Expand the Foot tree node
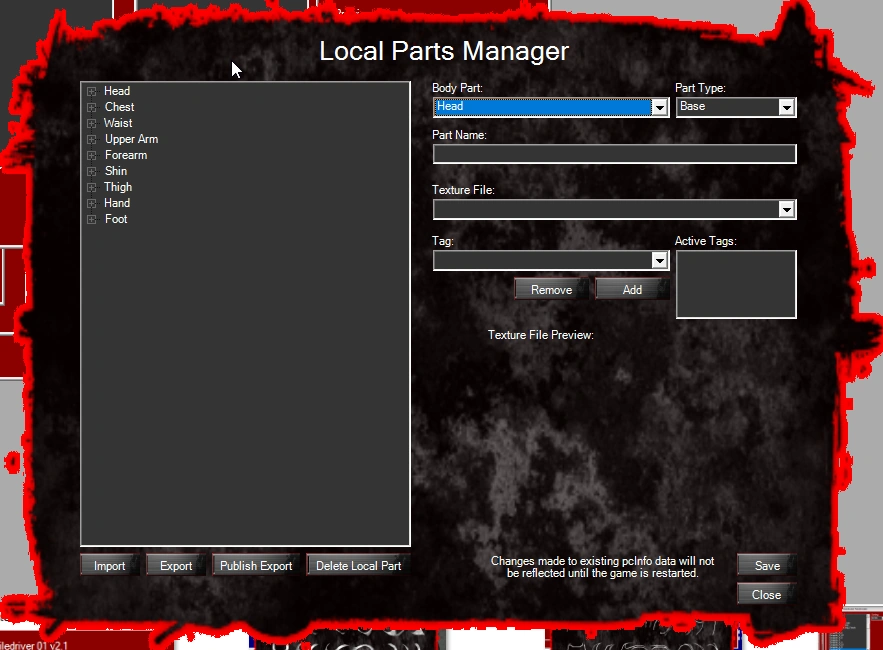The height and width of the screenshot is (650, 883). pos(90,218)
